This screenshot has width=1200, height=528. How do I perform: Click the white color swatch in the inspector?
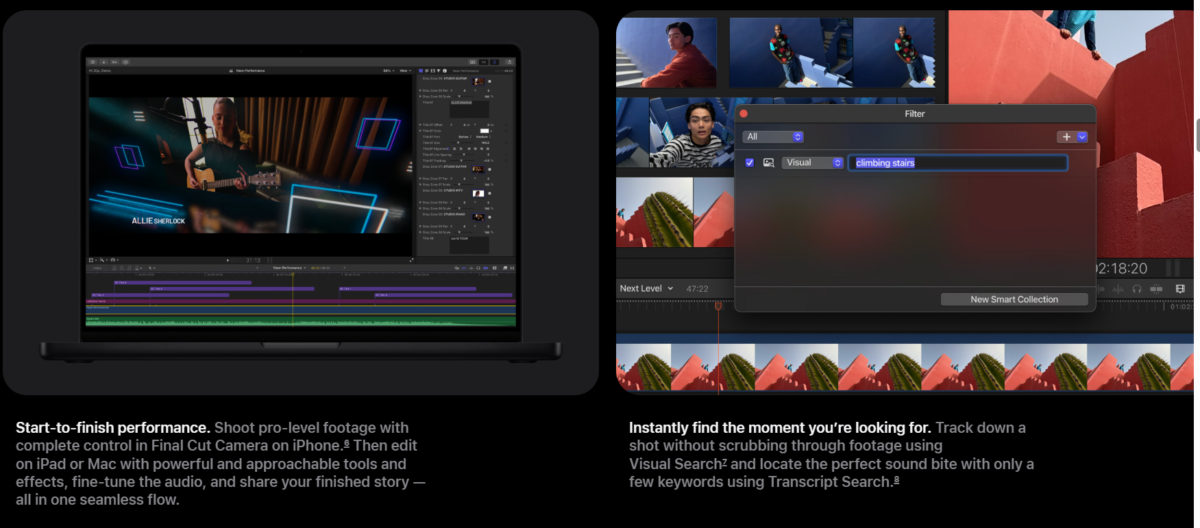point(484,130)
